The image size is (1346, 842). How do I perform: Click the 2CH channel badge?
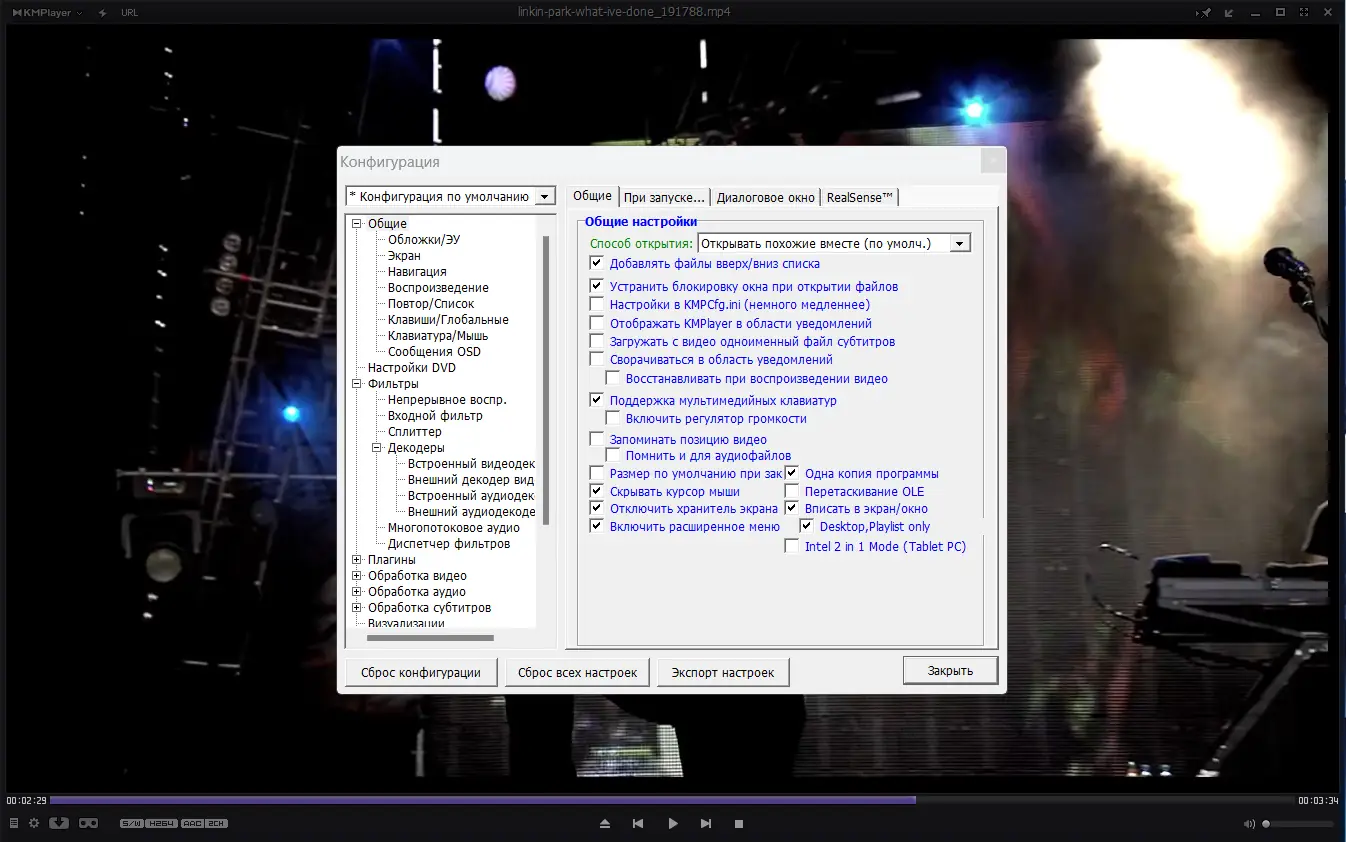pyautogui.click(x=217, y=824)
